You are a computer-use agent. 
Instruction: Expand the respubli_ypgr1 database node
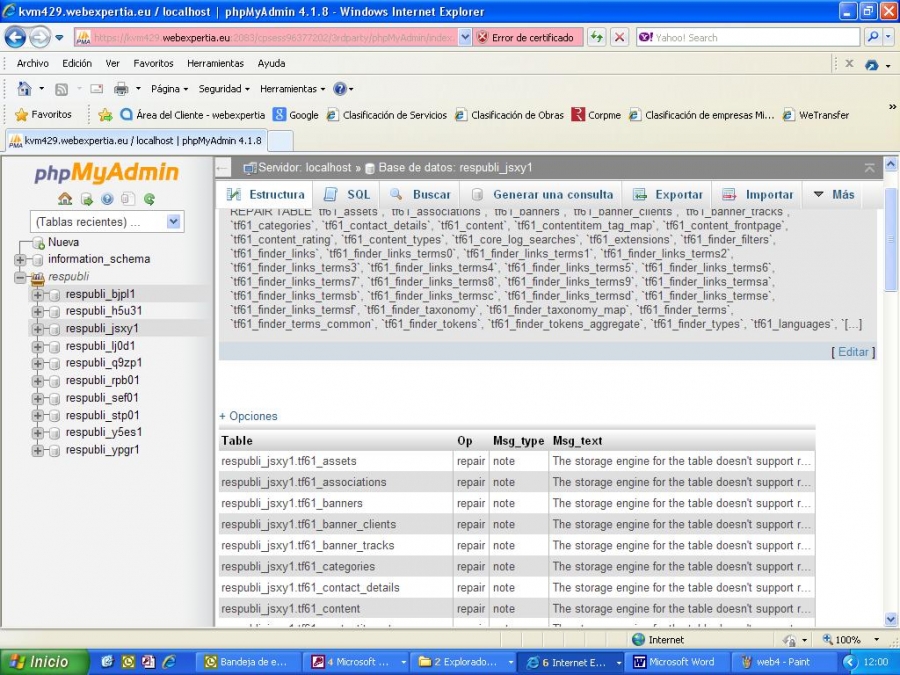click(x=38, y=451)
